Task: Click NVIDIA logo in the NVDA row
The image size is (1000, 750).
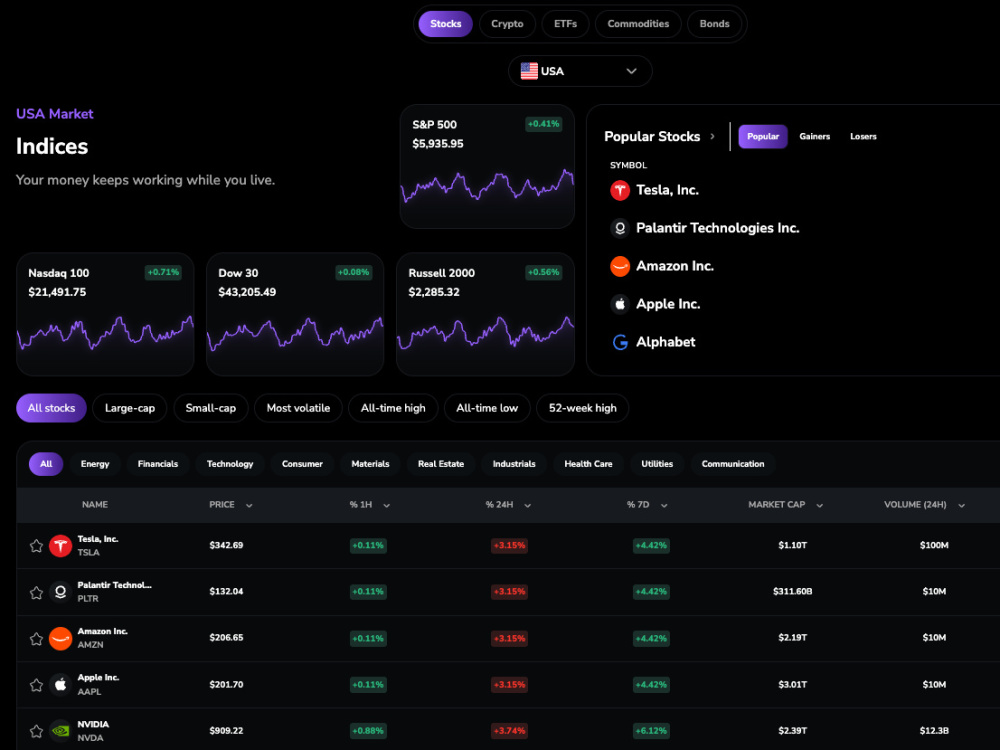Action: [61, 731]
